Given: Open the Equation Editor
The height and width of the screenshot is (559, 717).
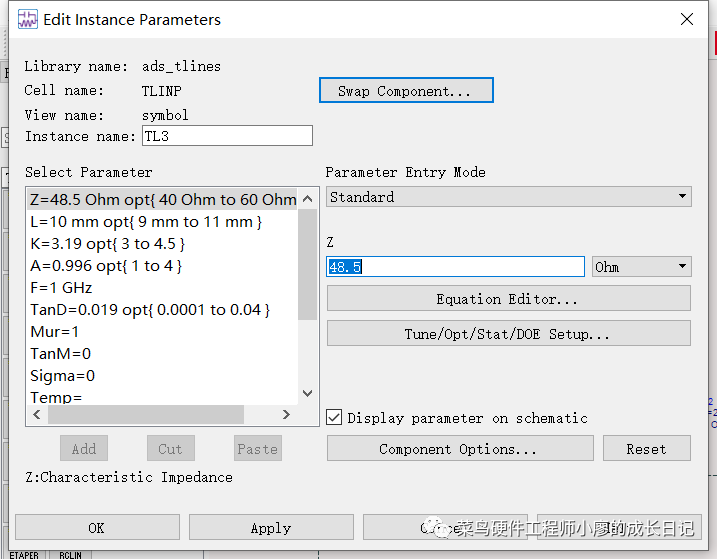Looking at the screenshot, I should [508, 299].
